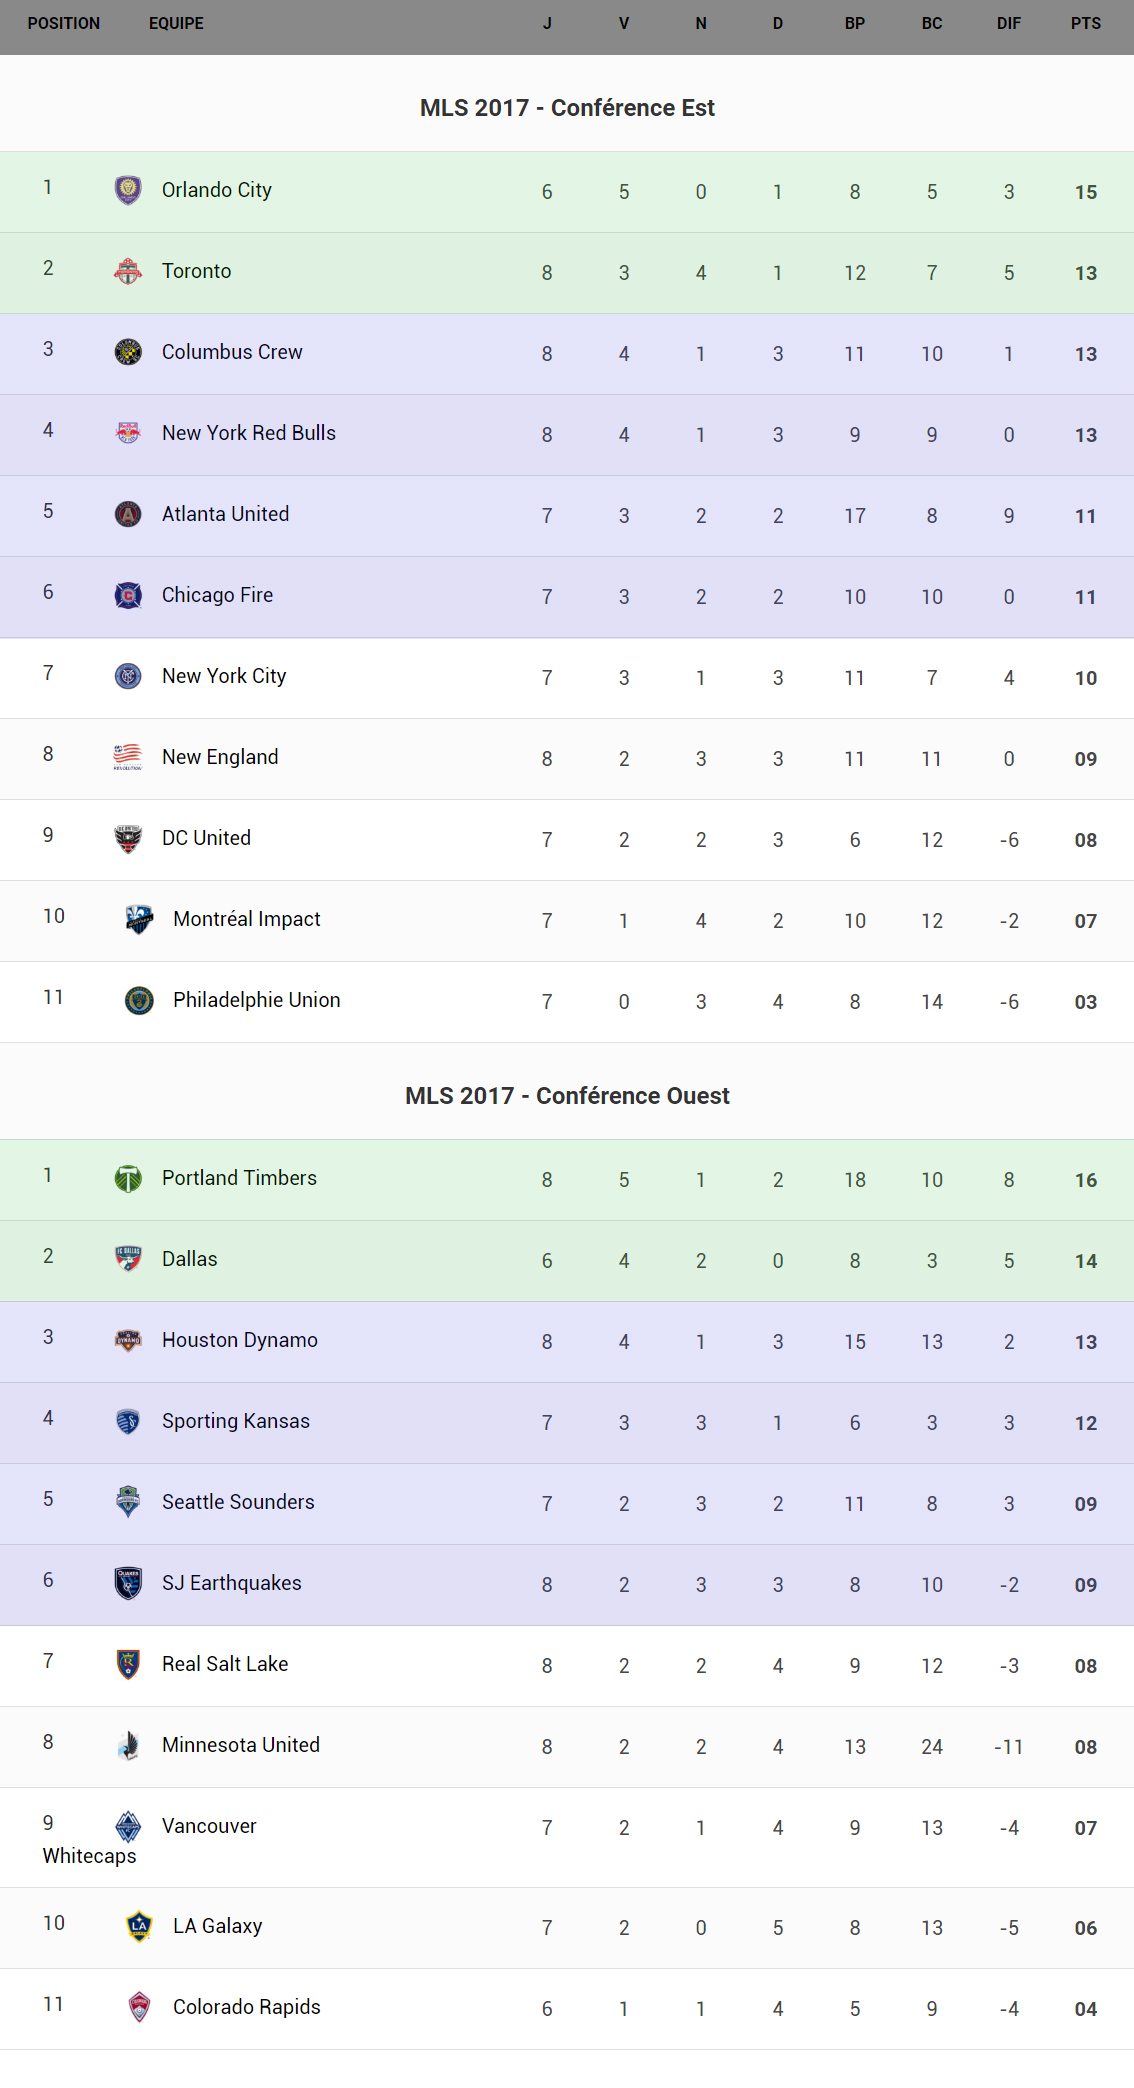Screen dimensions: 1134x2088
Task: Click the Orlando City team logo
Action: [x=128, y=190]
